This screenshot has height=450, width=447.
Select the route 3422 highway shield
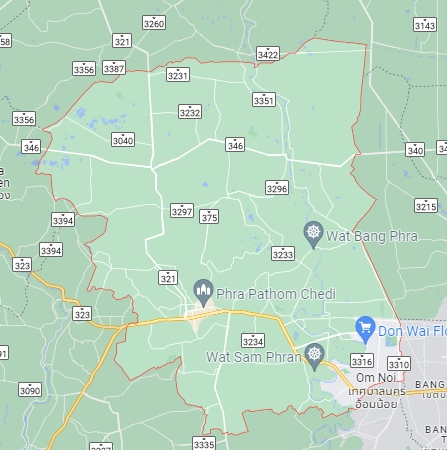coord(268,54)
